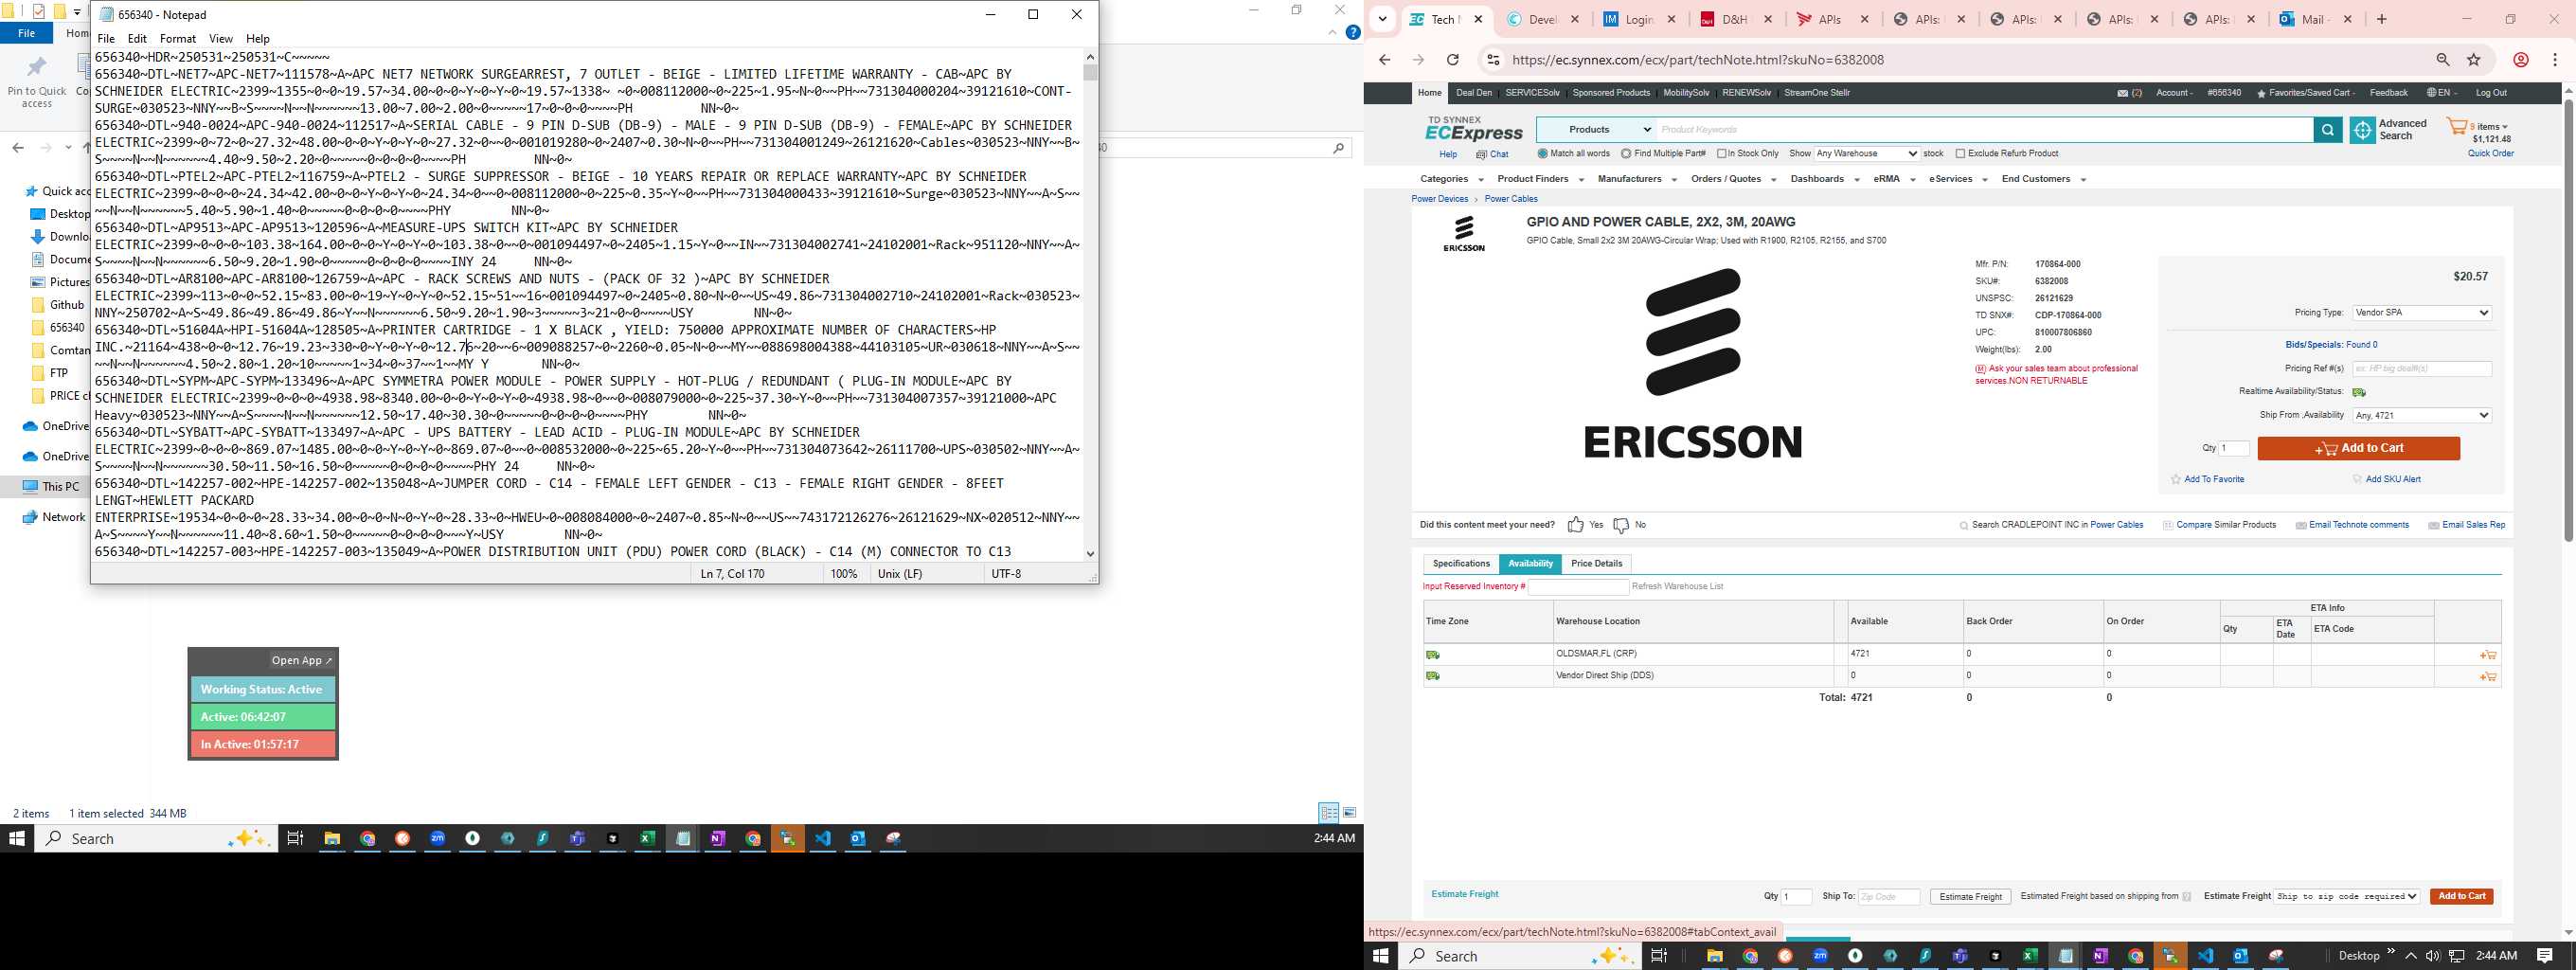Click the Estimate Freight Zip Code field
The width and height of the screenshot is (2576, 970).
[x=1889, y=897]
